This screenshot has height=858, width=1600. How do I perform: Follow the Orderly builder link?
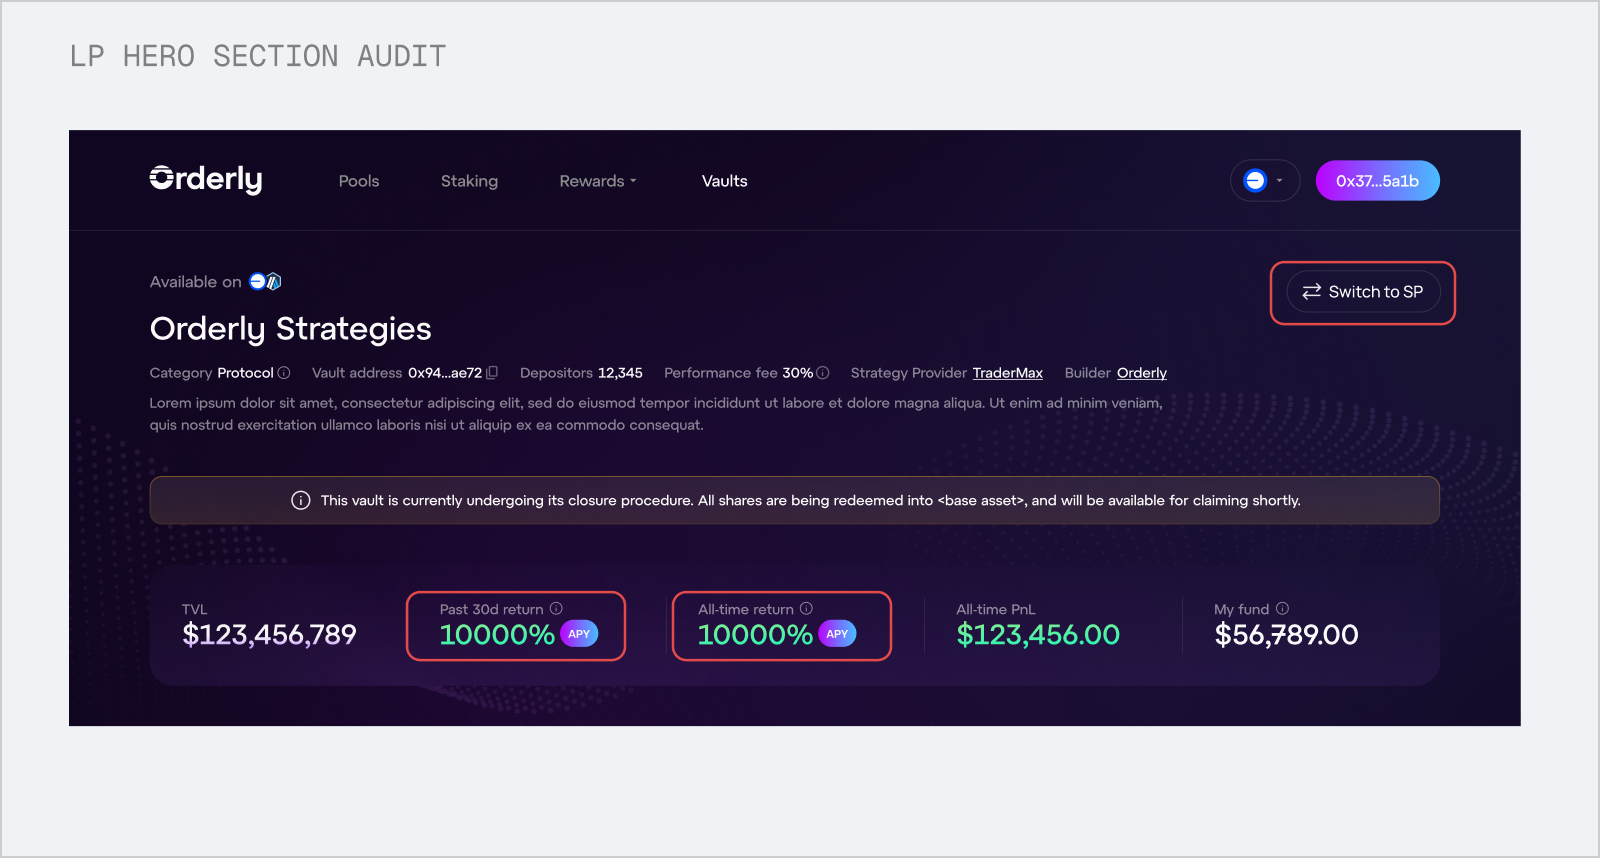(1141, 373)
